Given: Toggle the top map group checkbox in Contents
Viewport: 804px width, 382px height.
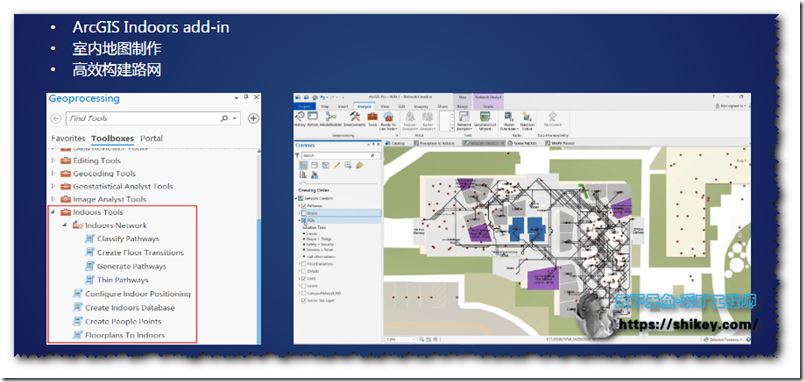Looking at the screenshot, I should (301, 198).
